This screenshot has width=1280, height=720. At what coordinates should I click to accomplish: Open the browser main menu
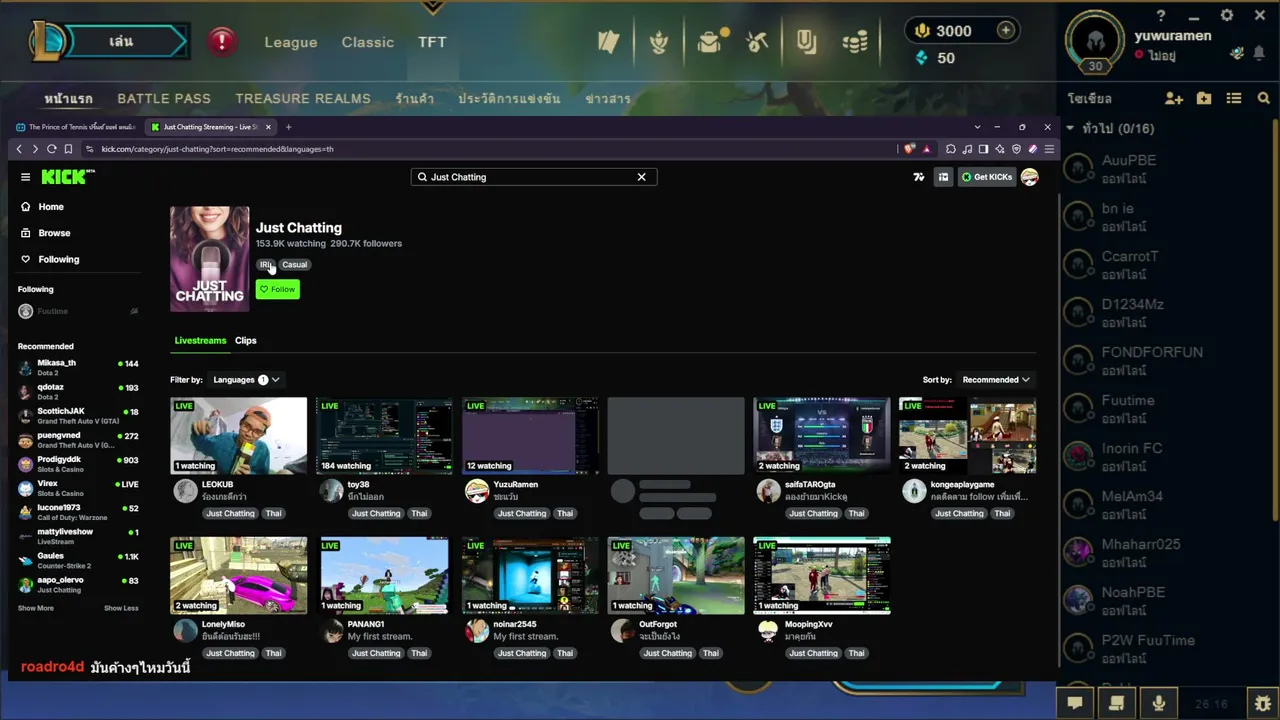[x=1049, y=149]
